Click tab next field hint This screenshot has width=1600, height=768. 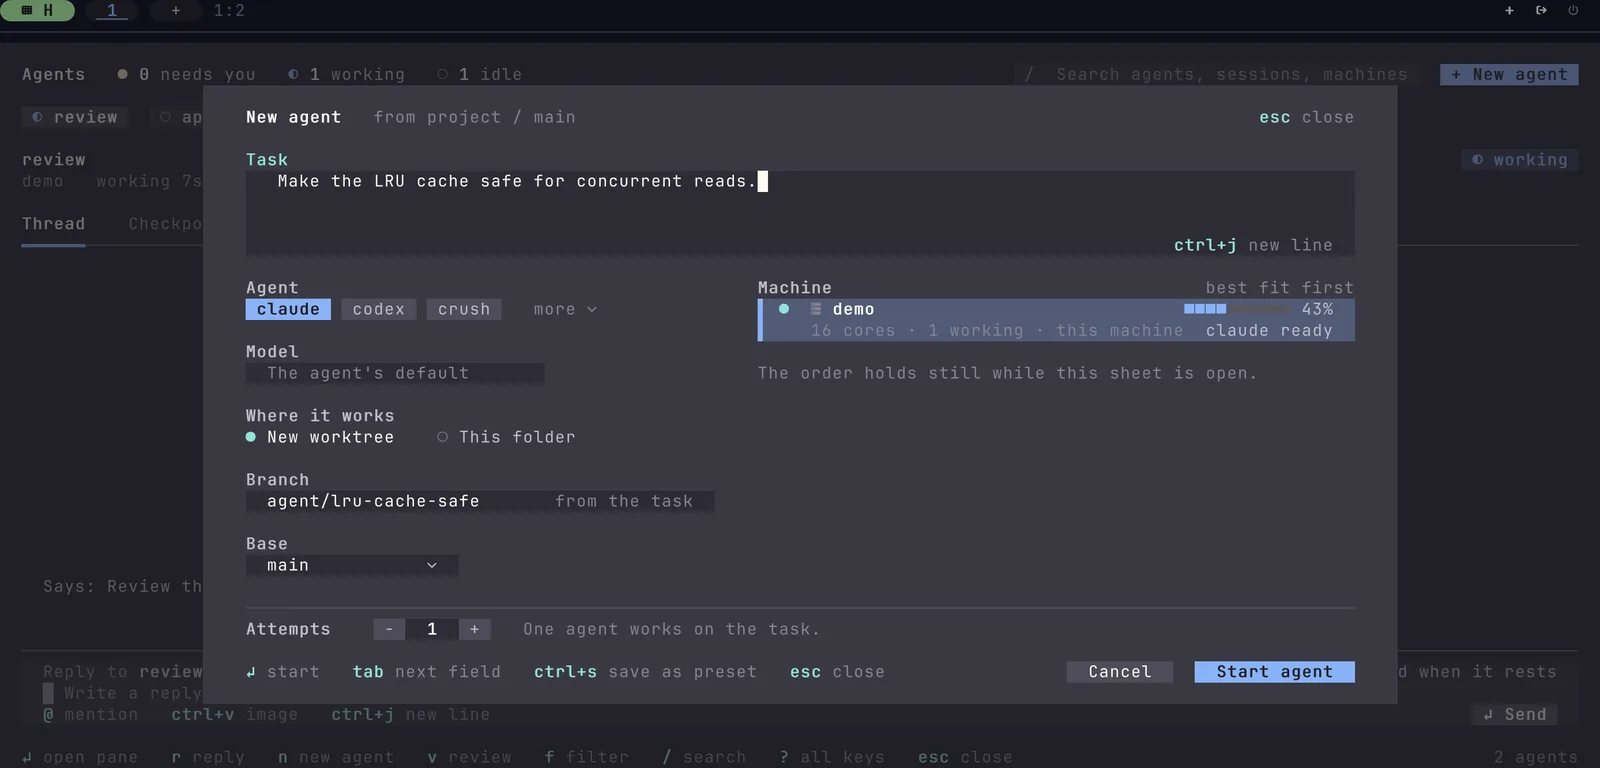[426, 672]
